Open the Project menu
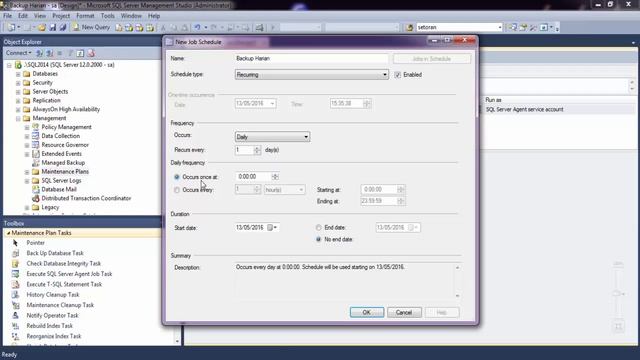The width and height of the screenshot is (640, 360). tap(61, 16)
